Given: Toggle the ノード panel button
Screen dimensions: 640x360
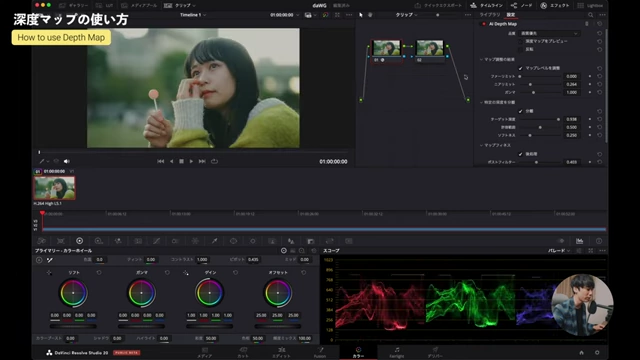Looking at the screenshot, I should click(x=521, y=5).
